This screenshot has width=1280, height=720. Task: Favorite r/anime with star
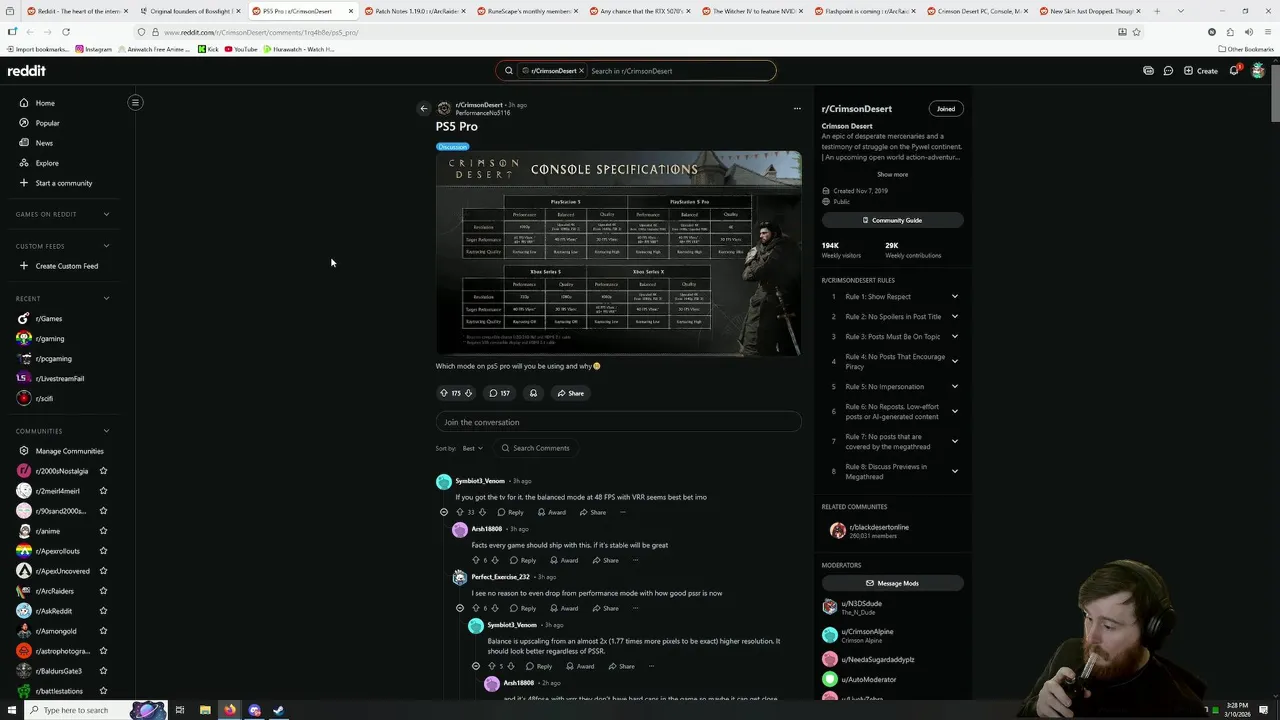click(103, 531)
